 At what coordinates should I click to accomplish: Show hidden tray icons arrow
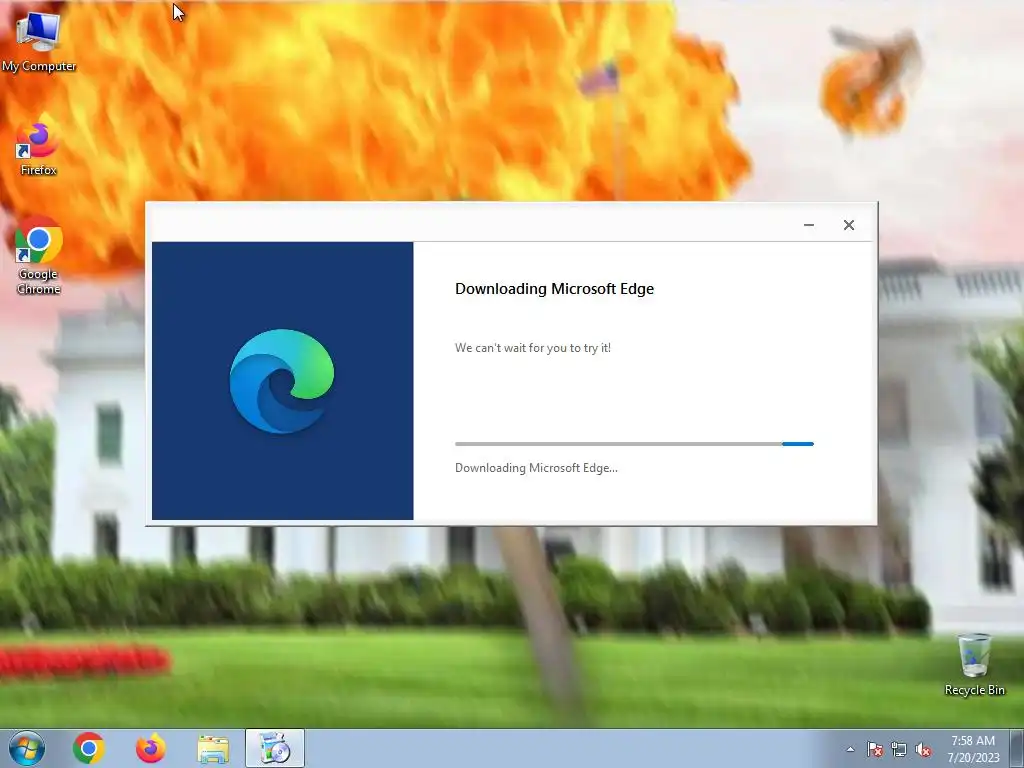click(850, 749)
